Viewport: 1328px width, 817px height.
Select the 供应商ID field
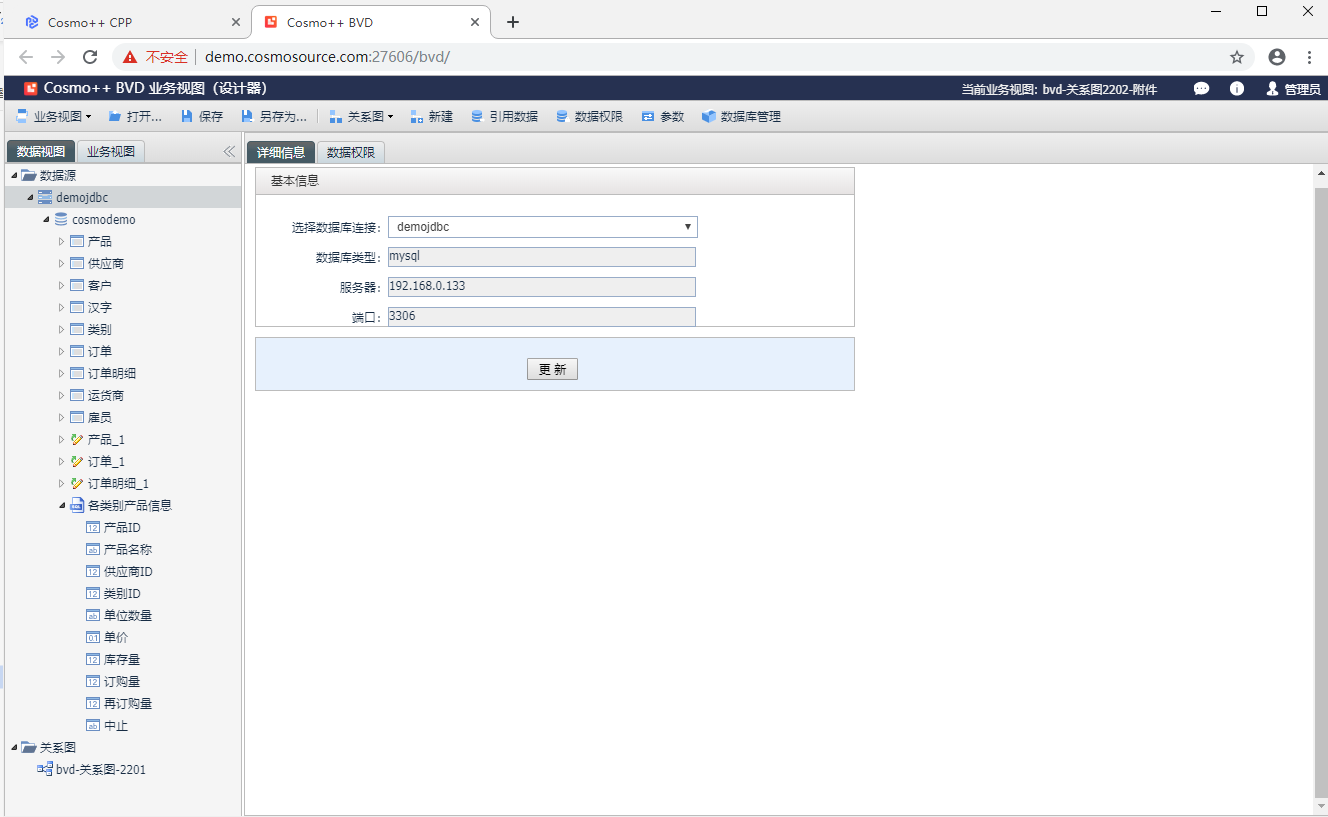(x=128, y=571)
